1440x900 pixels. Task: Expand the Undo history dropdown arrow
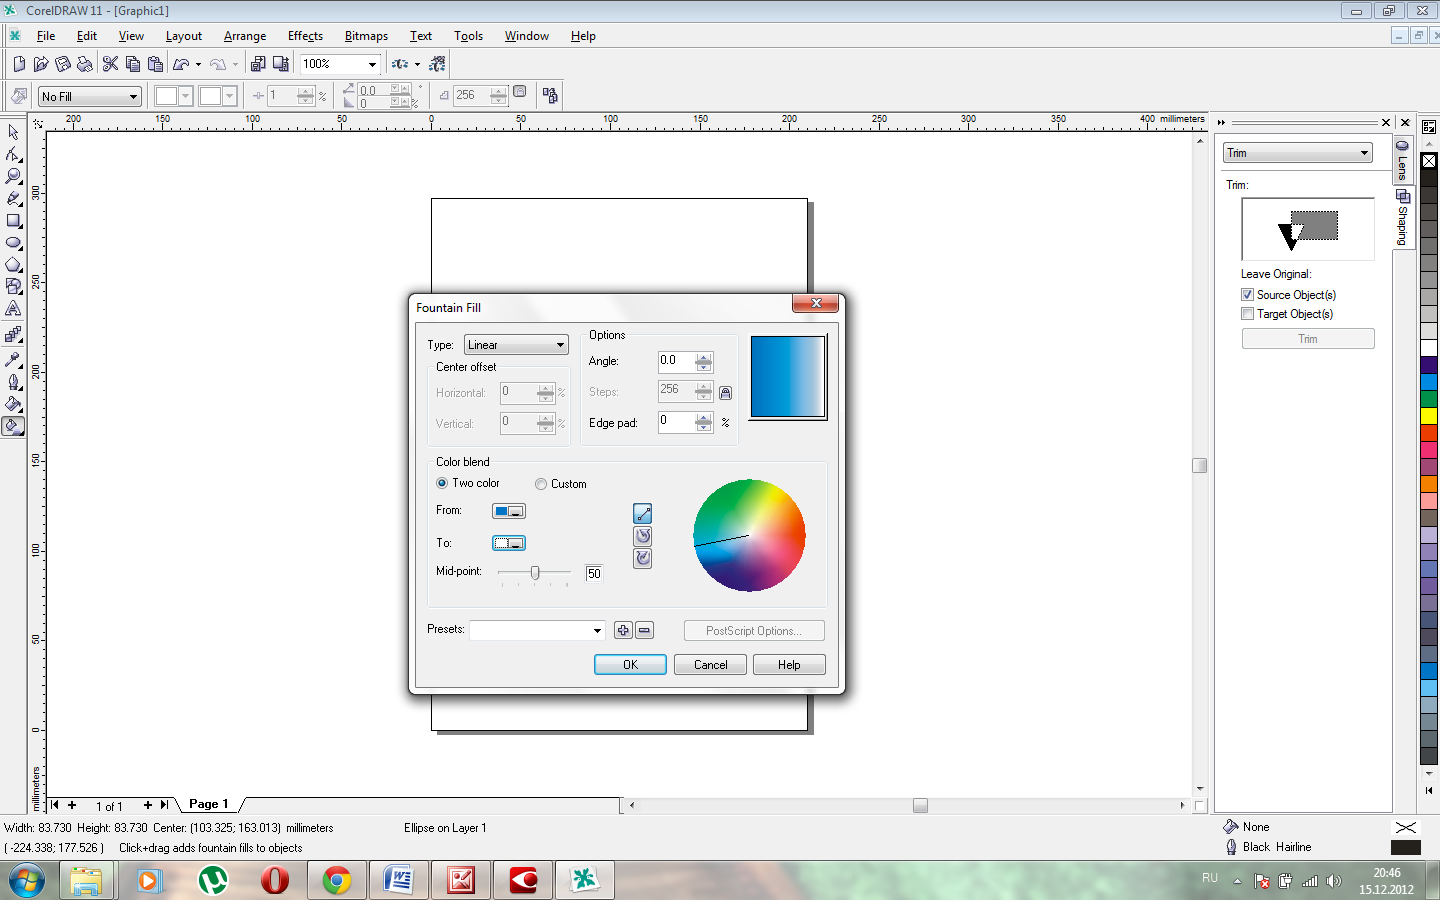coord(199,65)
